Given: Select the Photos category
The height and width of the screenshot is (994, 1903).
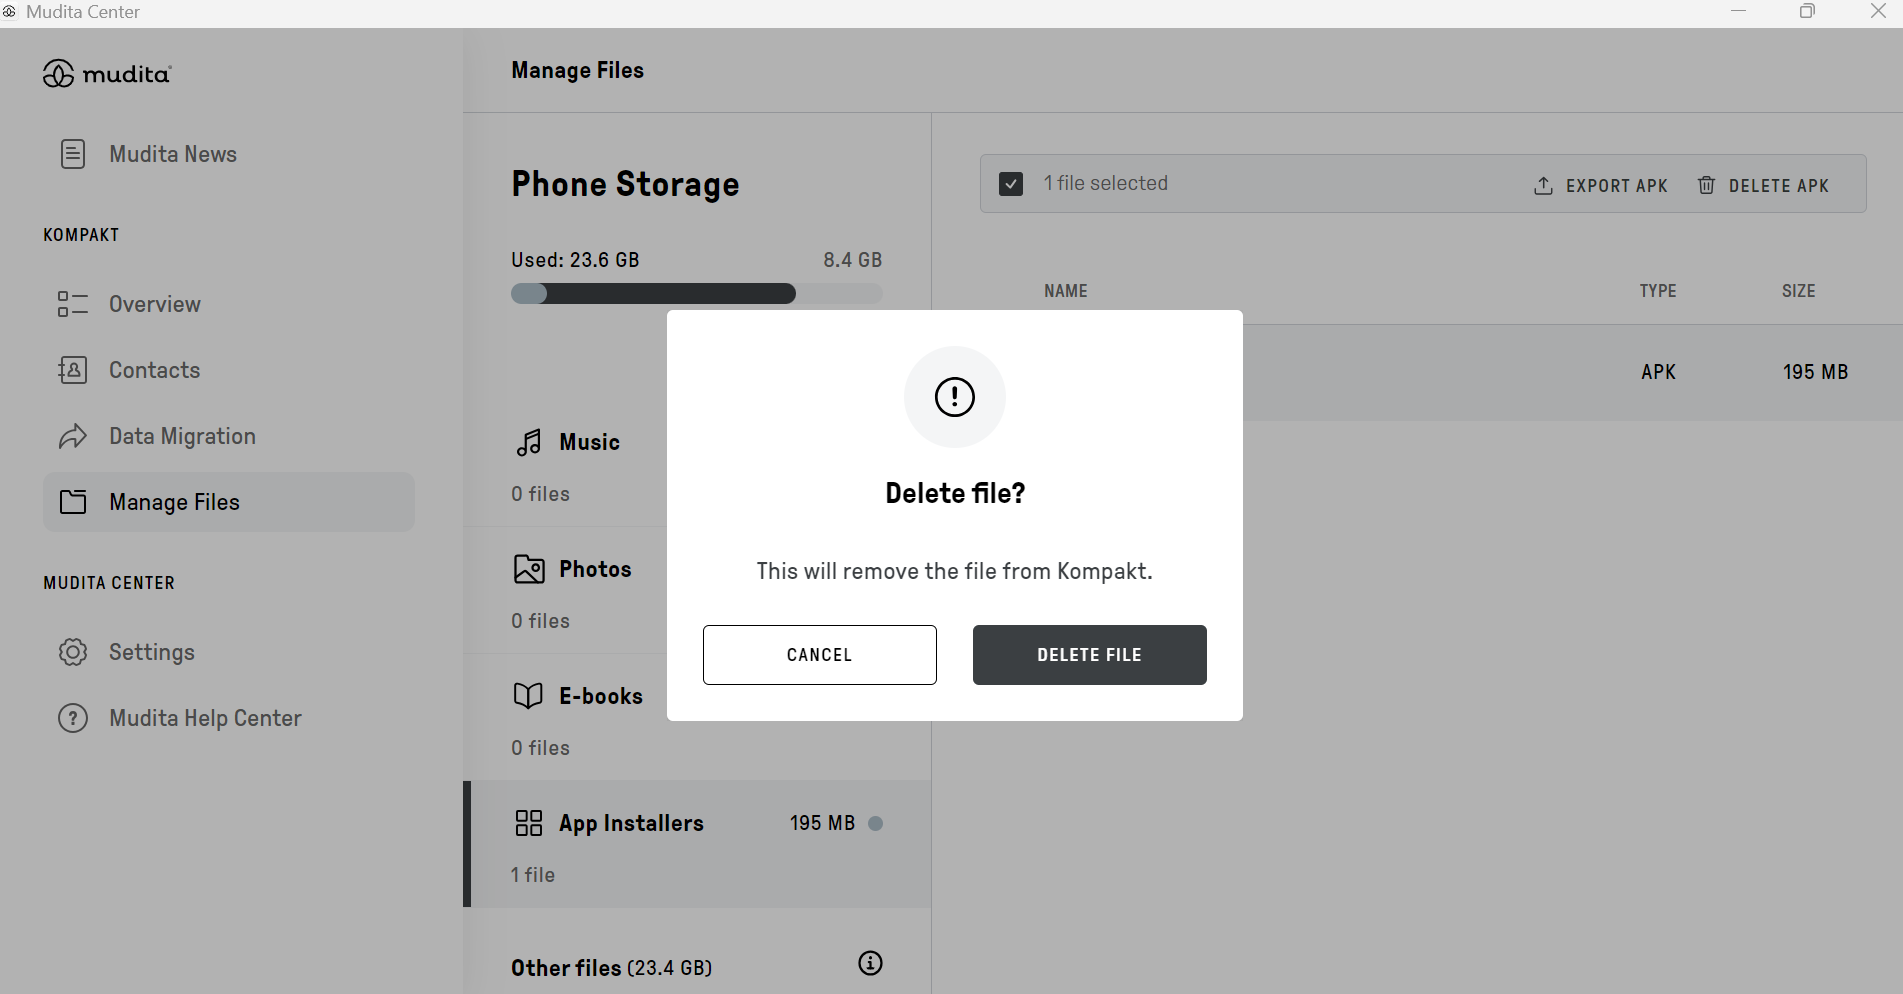Looking at the screenshot, I should 595,569.
